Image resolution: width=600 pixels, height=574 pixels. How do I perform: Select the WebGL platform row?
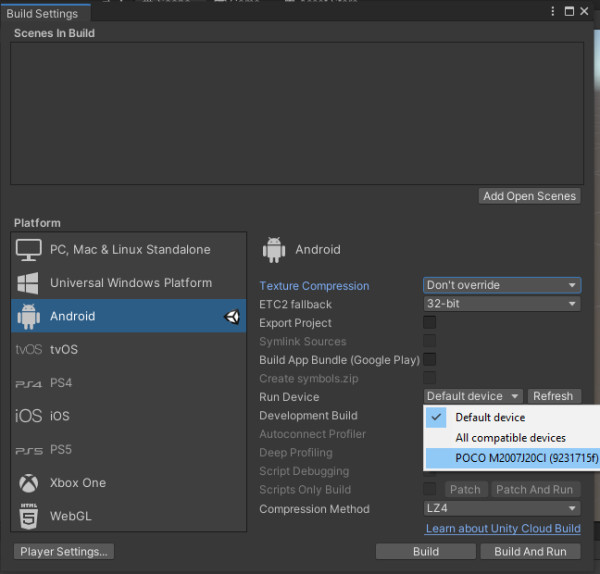click(x=129, y=515)
